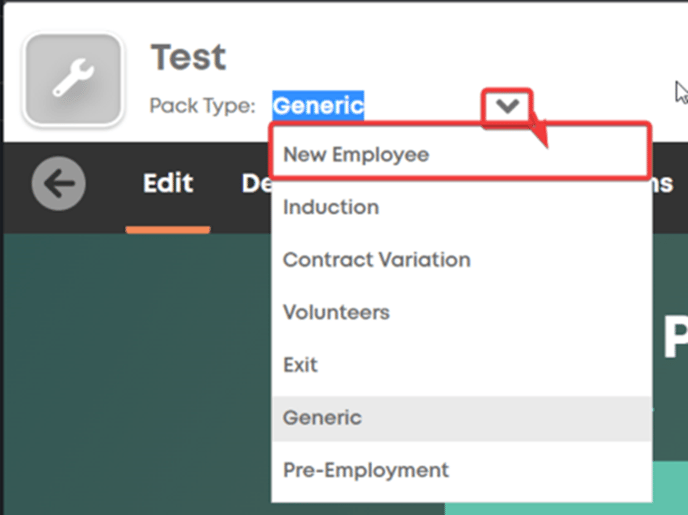Click the large white P heading
This screenshot has height=515, width=688.
click(675, 337)
